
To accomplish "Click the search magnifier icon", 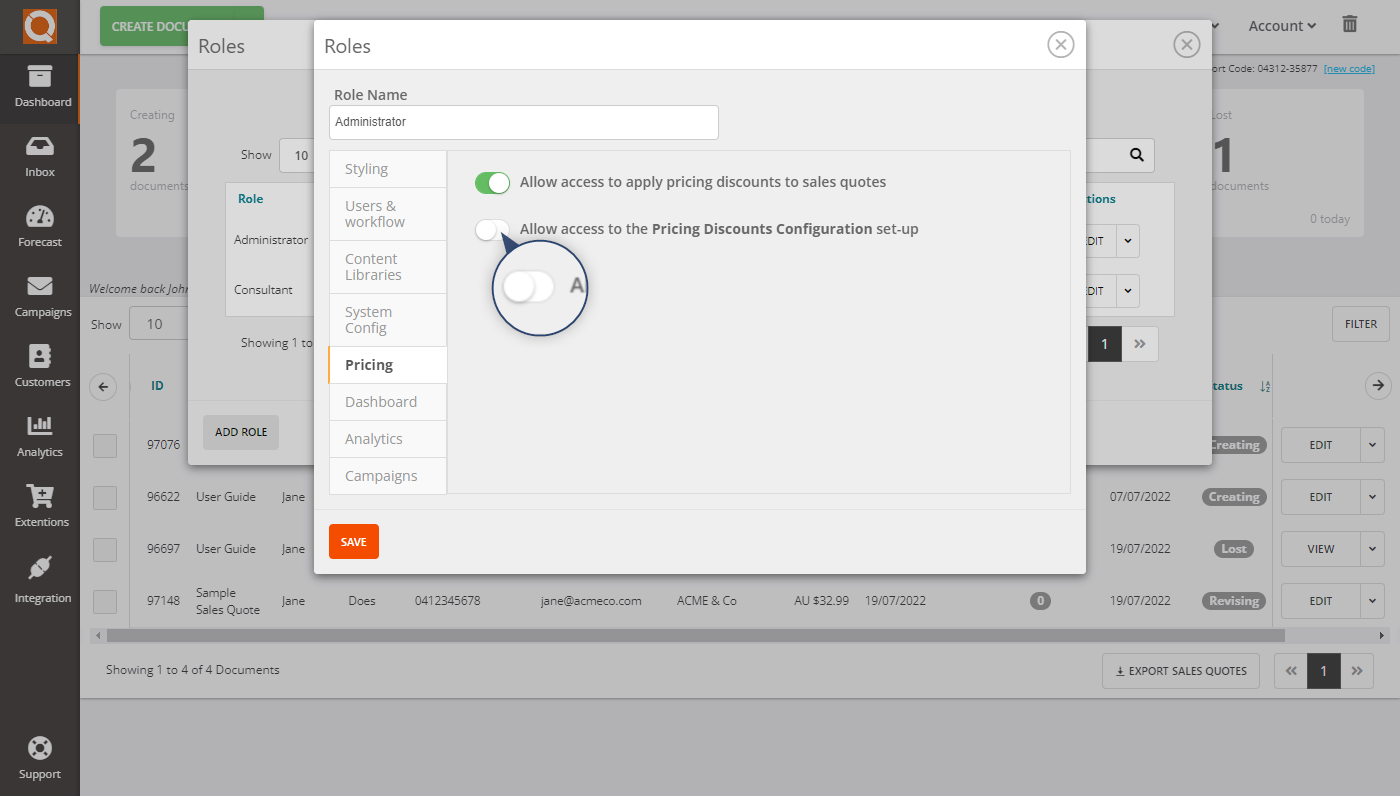I will click(x=1135, y=155).
